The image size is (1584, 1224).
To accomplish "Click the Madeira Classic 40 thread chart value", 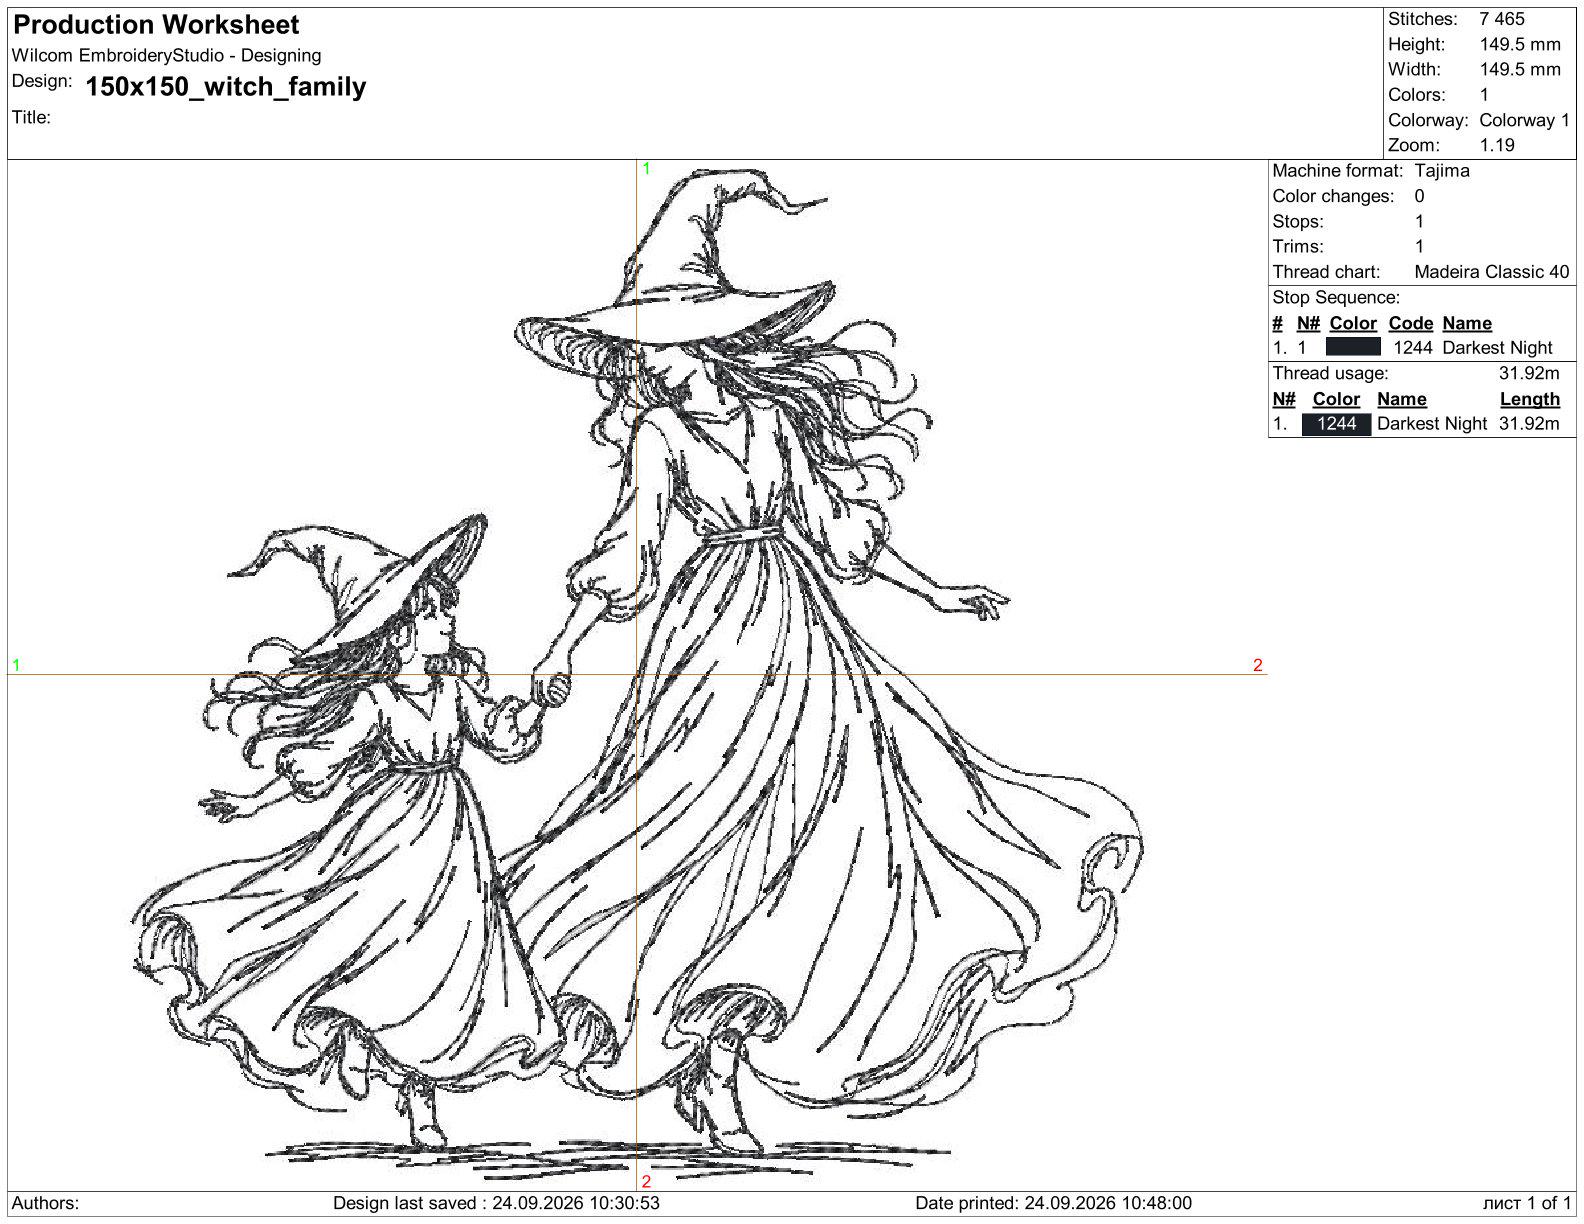I will 1492,272.
